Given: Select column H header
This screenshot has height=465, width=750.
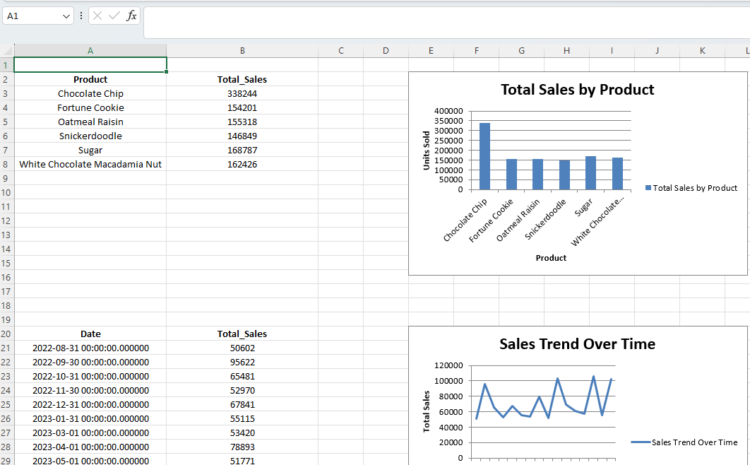Looking at the screenshot, I should pyautogui.click(x=567, y=51).
